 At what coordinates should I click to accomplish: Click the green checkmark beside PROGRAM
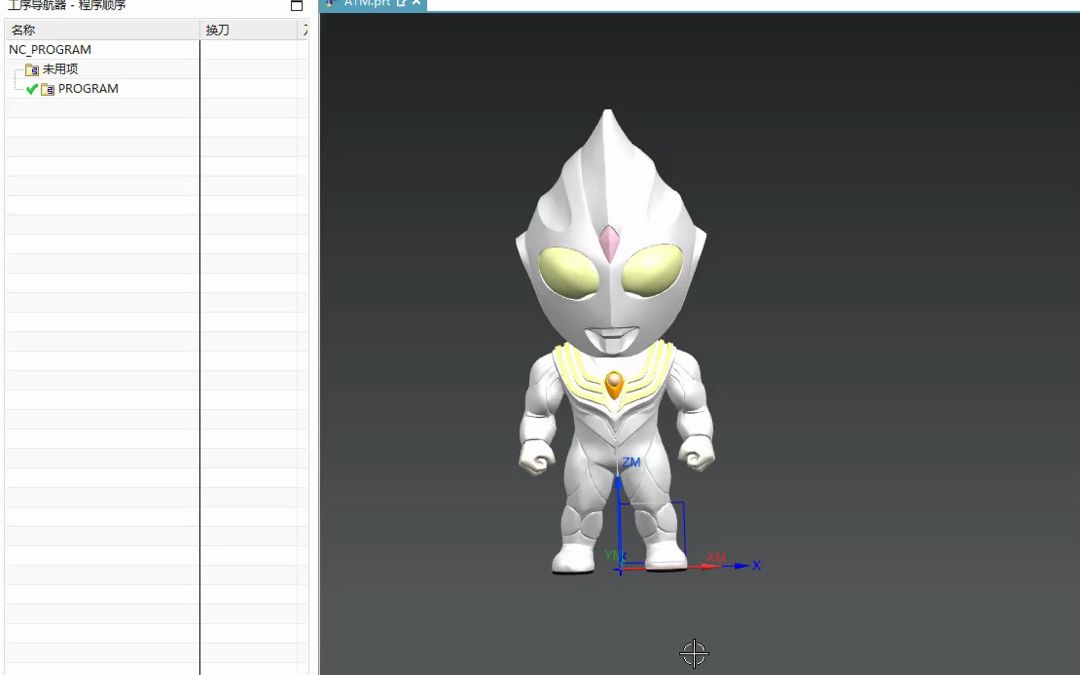coord(32,89)
